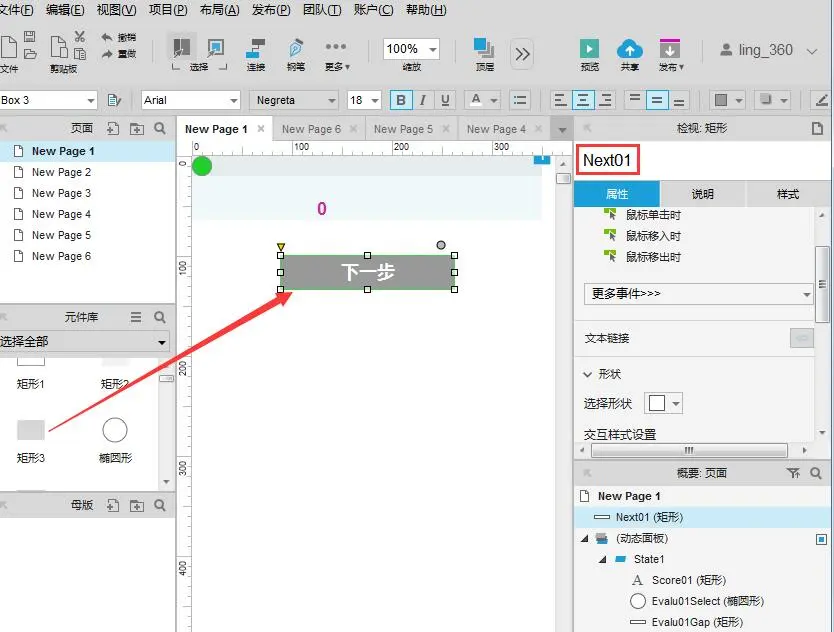Screen dimensions: 834x632
Task: Align text left
Action: 560,100
